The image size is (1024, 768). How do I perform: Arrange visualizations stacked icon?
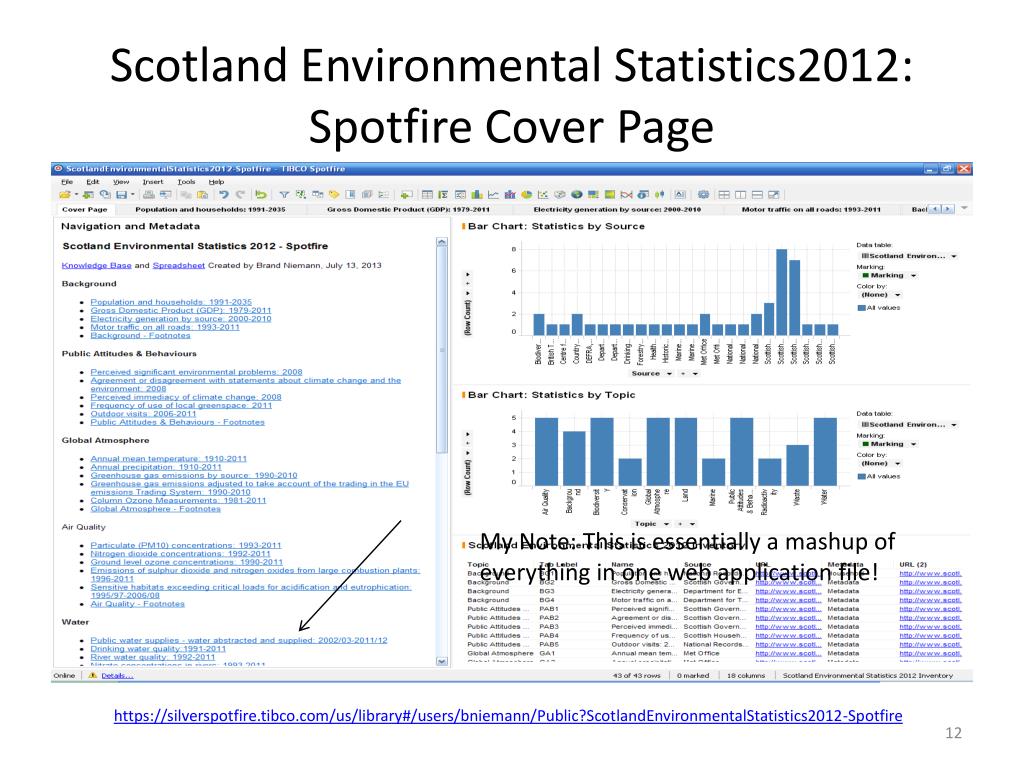tap(758, 195)
